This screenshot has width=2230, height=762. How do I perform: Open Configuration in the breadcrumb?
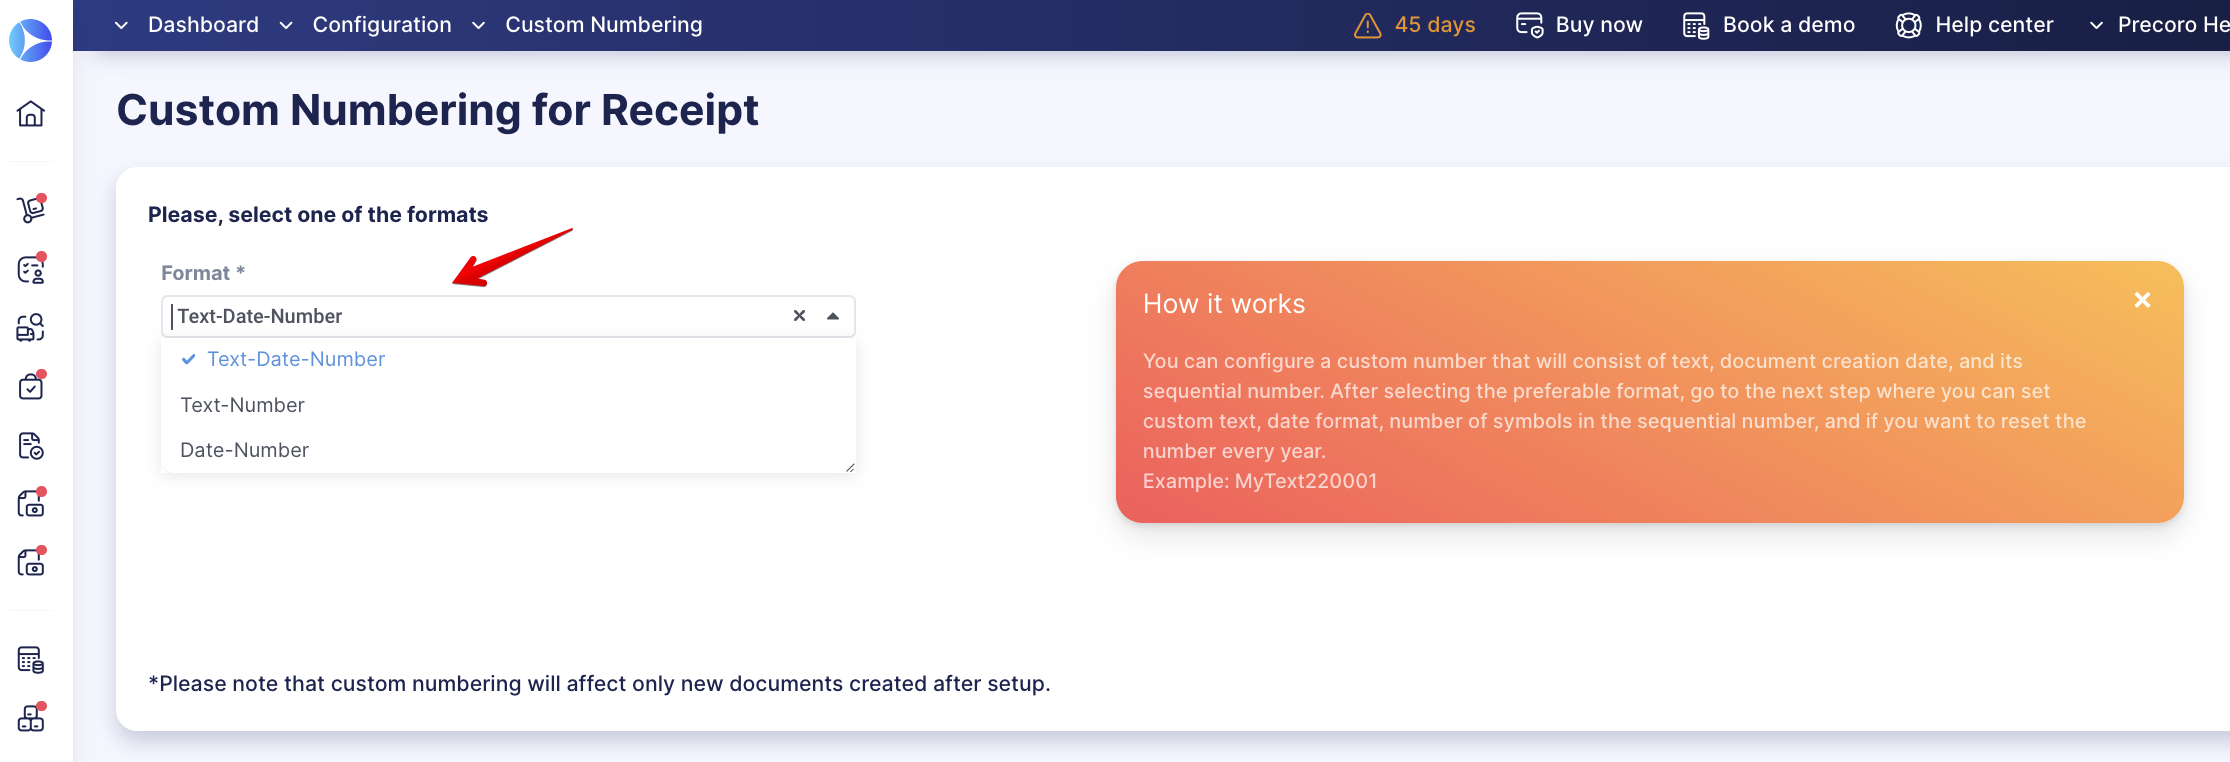(x=382, y=25)
